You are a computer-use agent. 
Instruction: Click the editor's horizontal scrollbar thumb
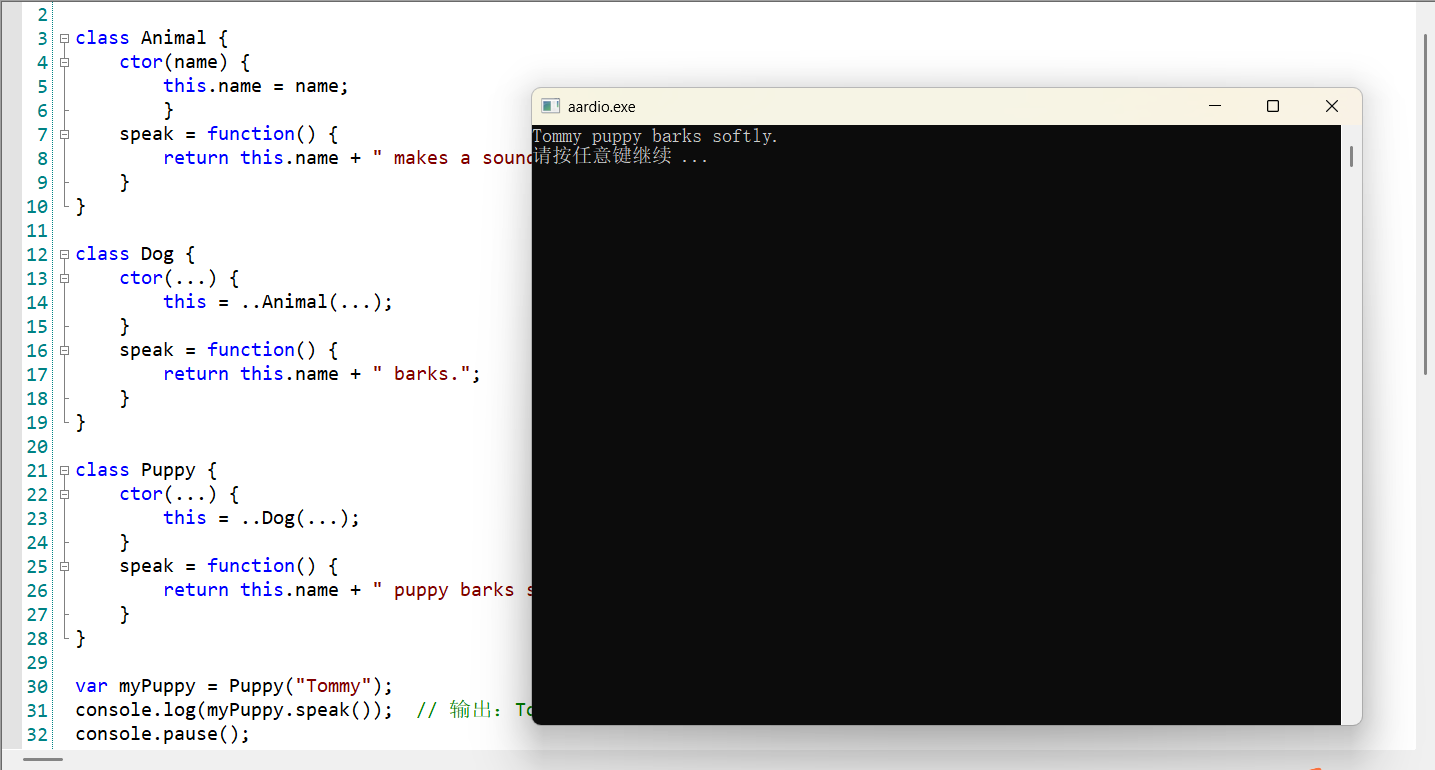click(43, 759)
